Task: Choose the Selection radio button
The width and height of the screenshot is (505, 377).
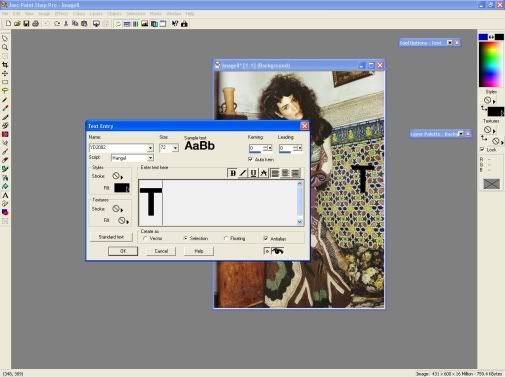Action: tap(185, 238)
